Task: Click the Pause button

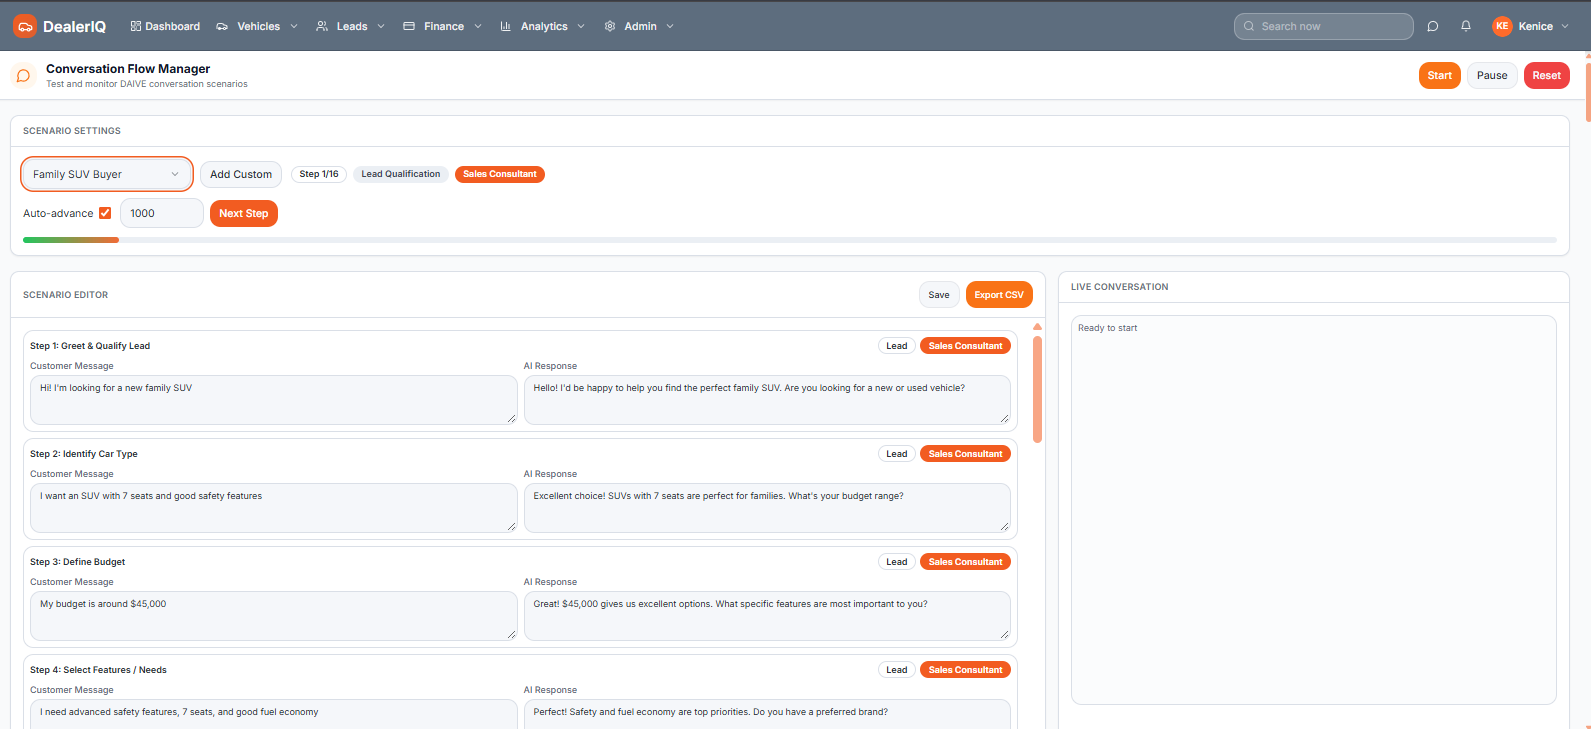Action: click(x=1492, y=75)
